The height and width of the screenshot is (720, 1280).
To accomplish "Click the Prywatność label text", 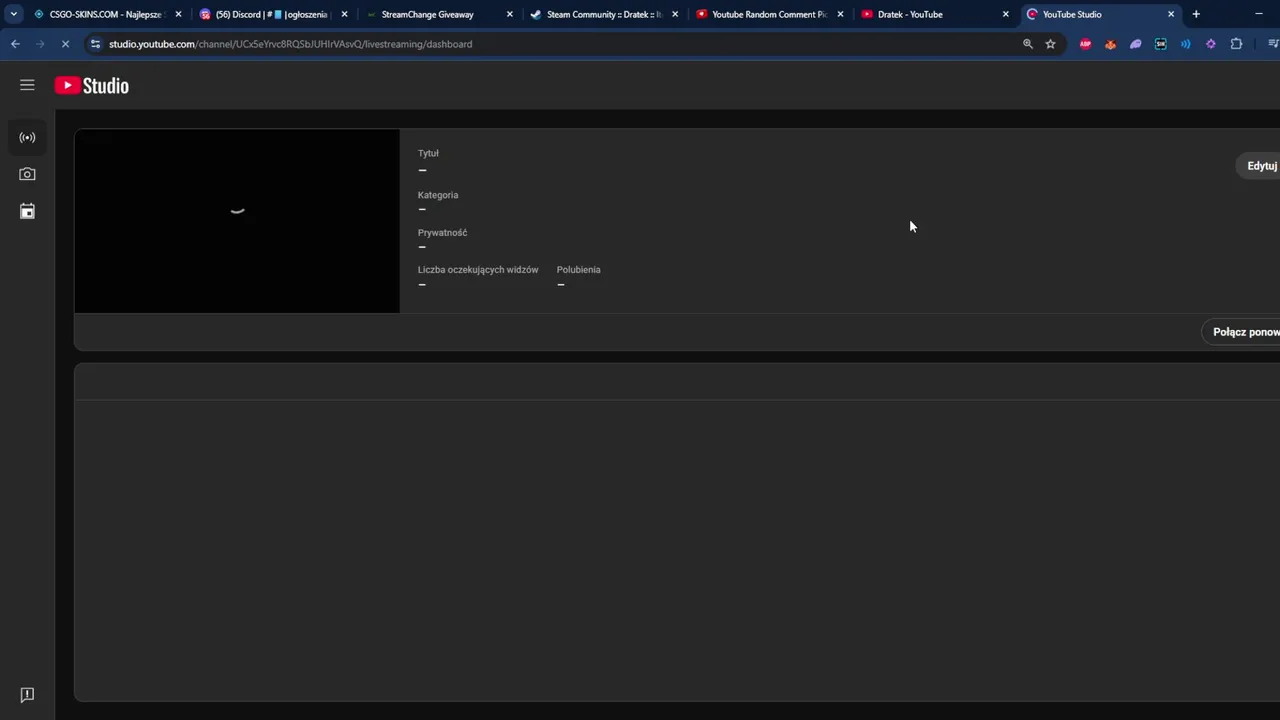I will pyautogui.click(x=442, y=233).
